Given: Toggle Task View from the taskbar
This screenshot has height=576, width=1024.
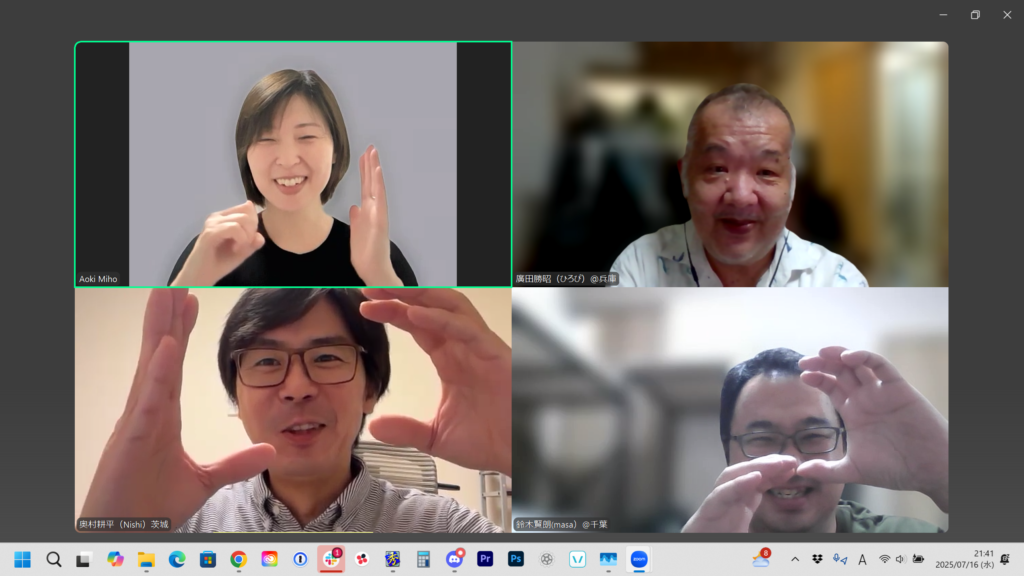Looking at the screenshot, I should [x=85, y=559].
